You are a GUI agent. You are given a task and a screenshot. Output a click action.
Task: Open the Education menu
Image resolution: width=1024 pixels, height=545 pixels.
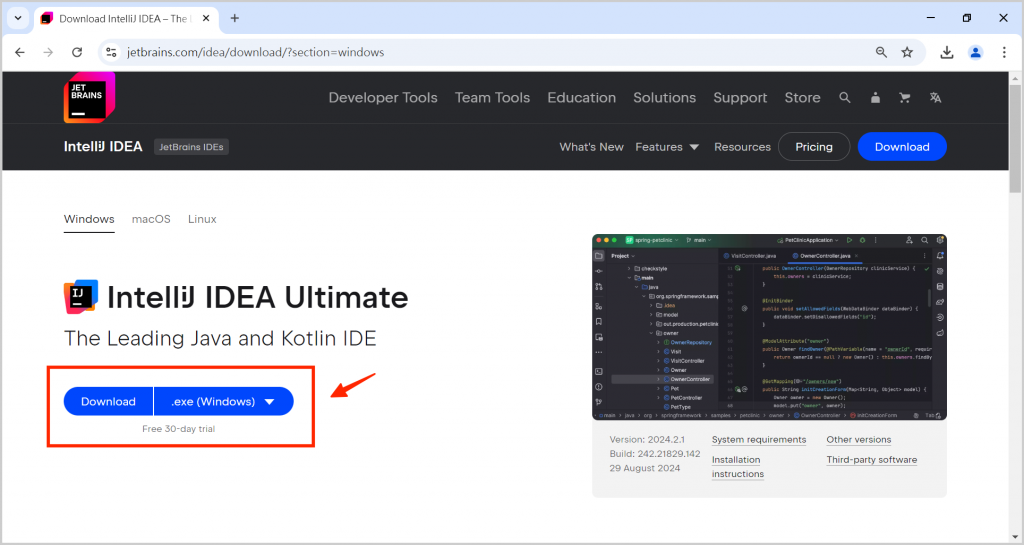coord(581,98)
